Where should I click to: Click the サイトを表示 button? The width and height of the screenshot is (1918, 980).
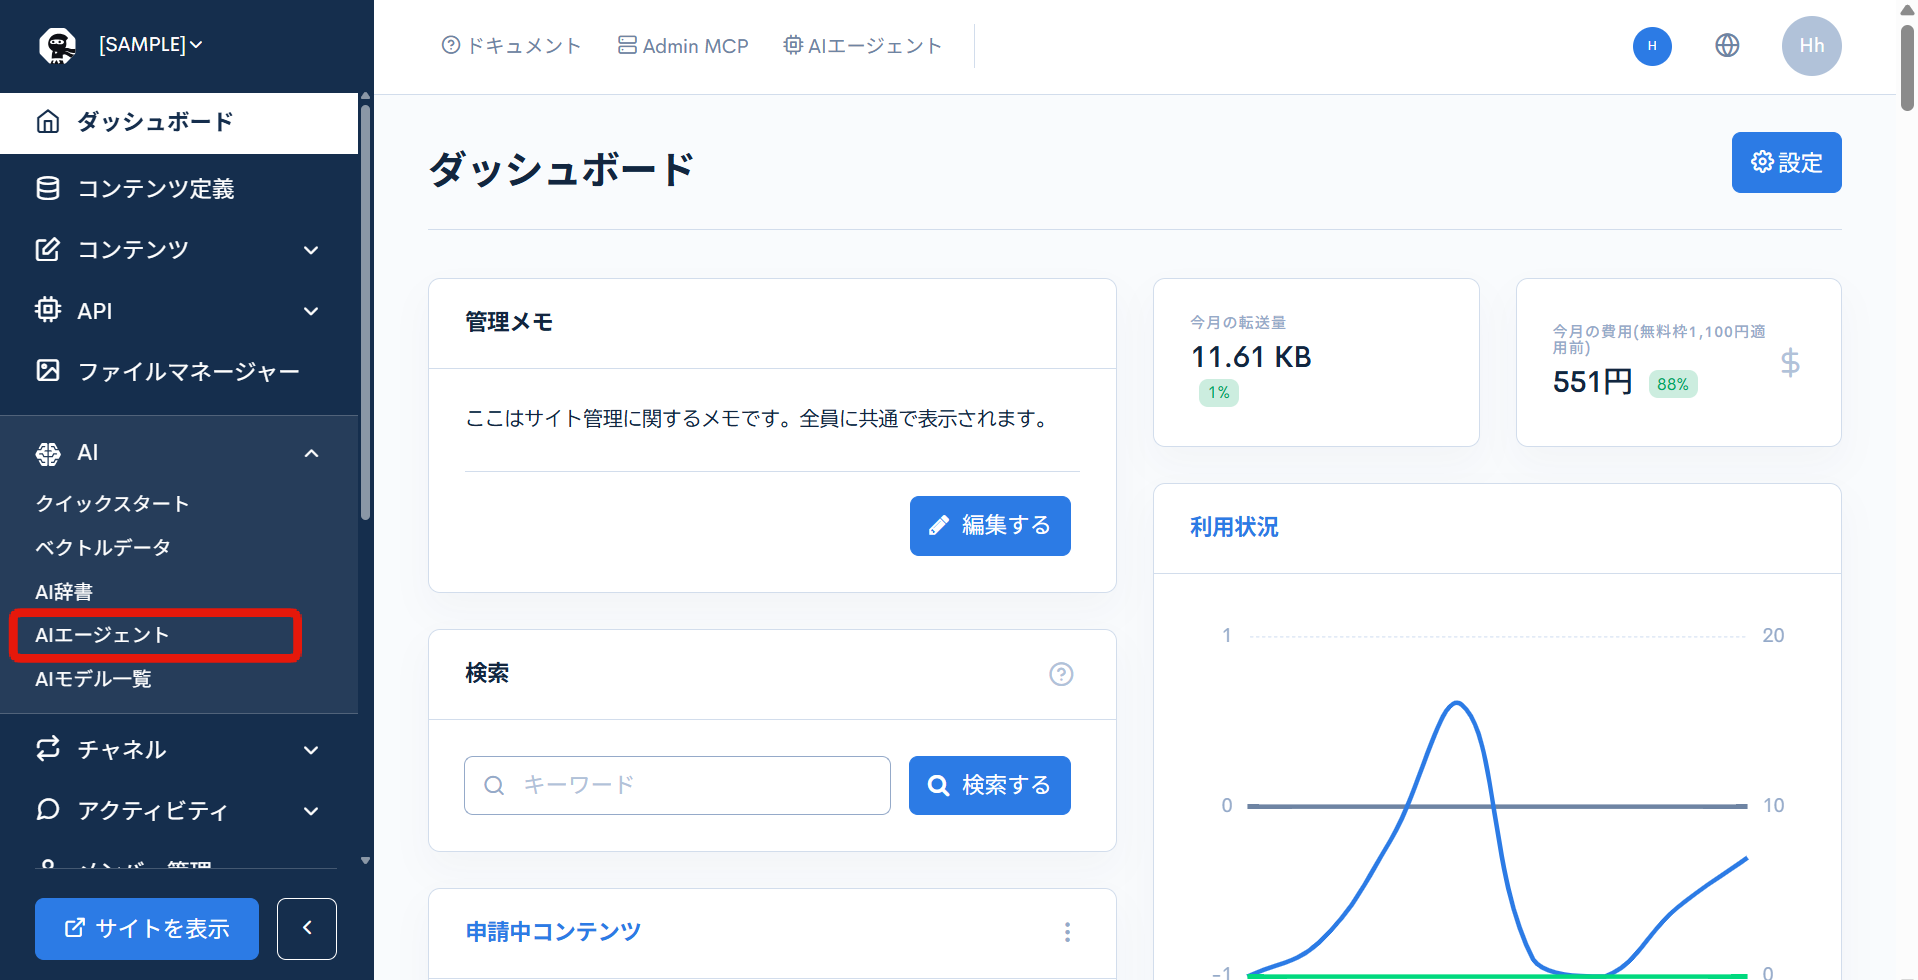point(147,929)
